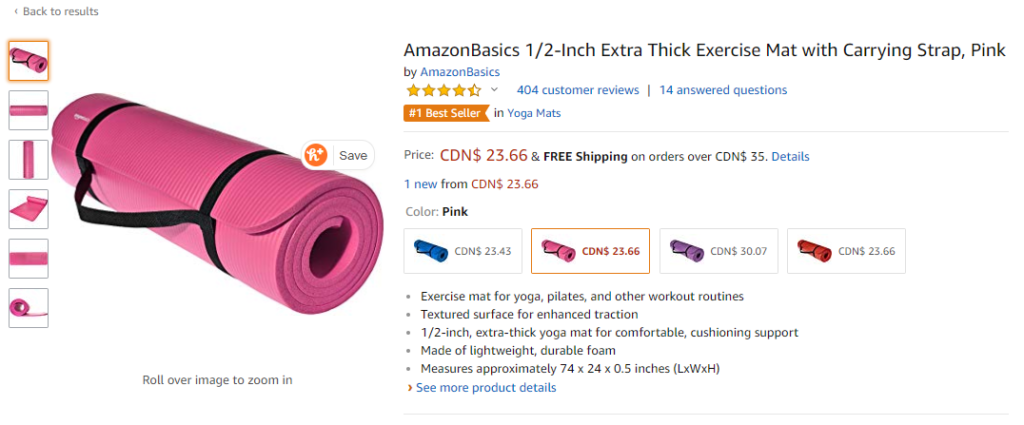Select the rolled mat first thumbnail

coord(28,61)
